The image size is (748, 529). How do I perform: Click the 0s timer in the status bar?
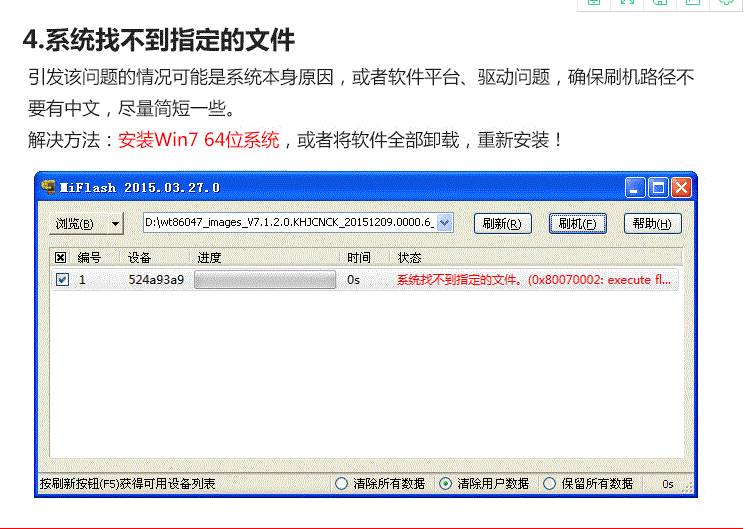click(667, 484)
